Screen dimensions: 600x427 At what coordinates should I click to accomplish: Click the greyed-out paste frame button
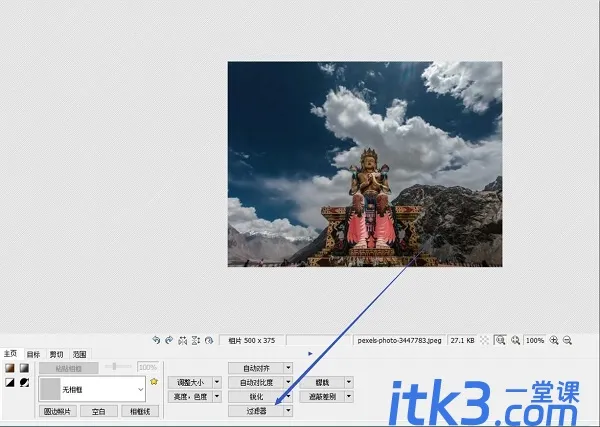[68, 368]
